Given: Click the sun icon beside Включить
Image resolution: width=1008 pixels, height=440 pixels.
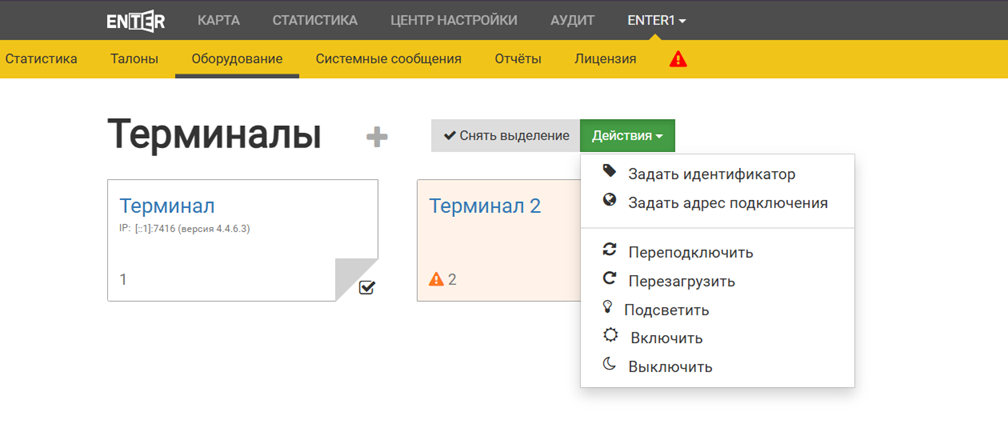Looking at the screenshot, I should point(610,337).
